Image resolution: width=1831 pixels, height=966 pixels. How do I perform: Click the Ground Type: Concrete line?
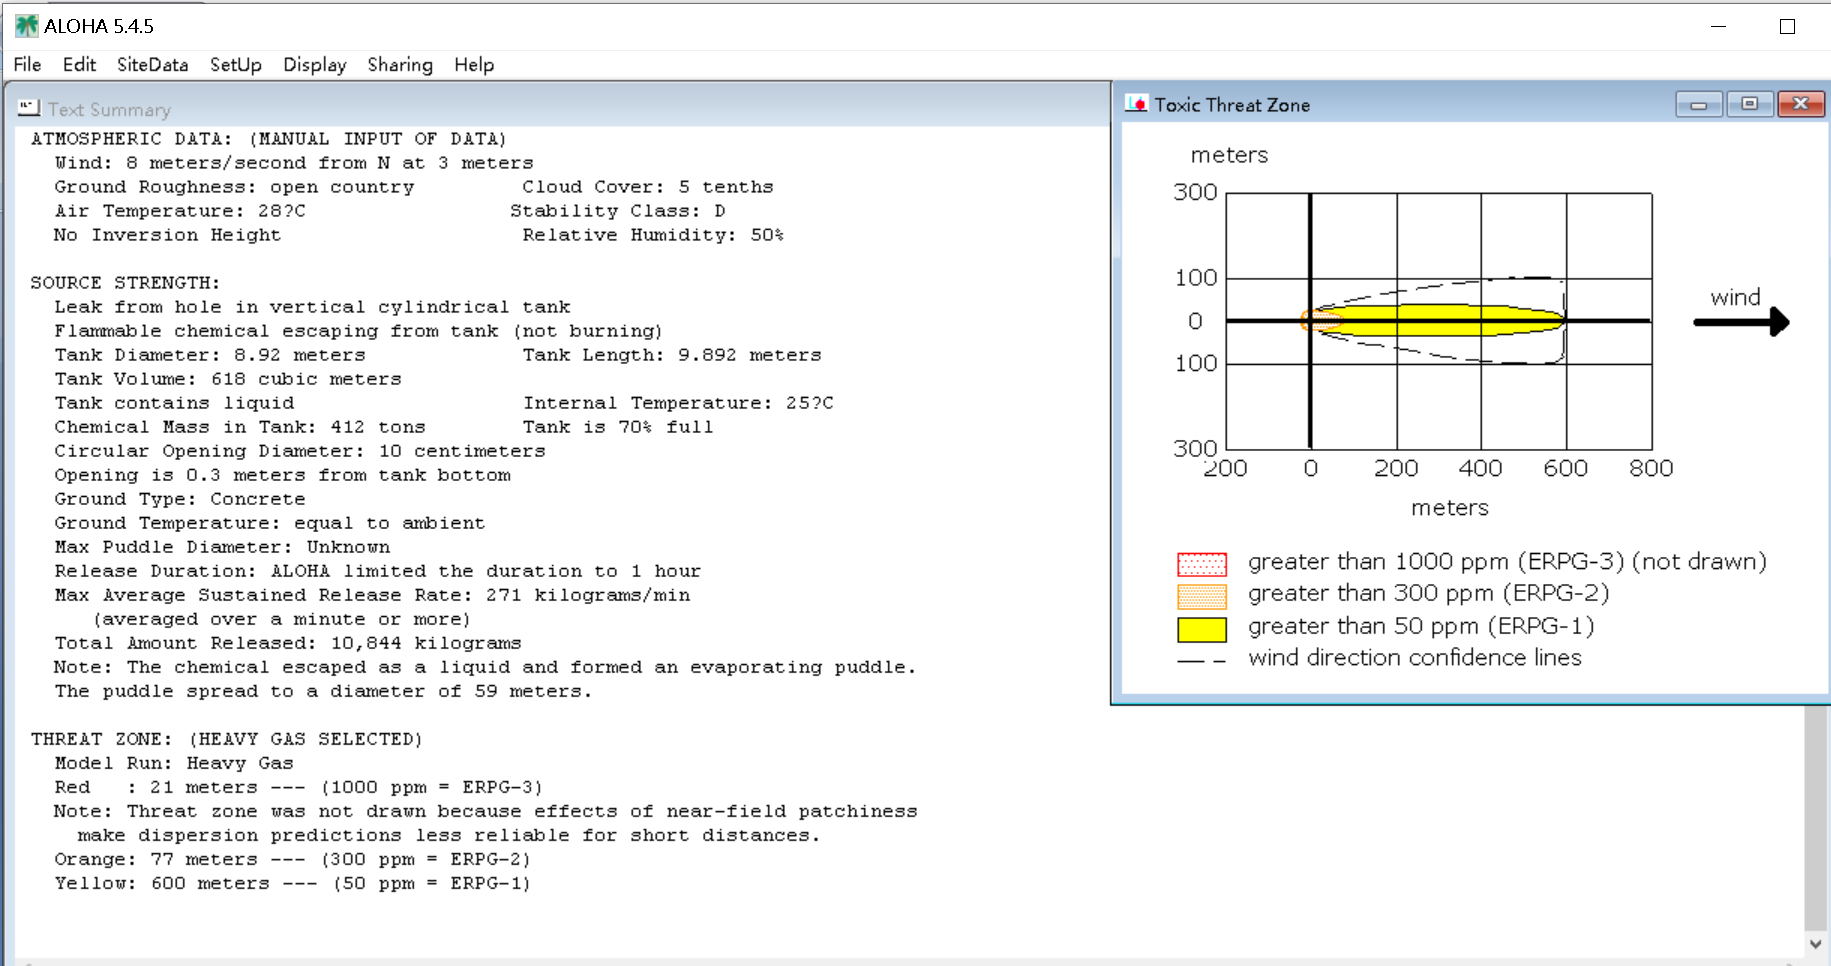coord(180,499)
